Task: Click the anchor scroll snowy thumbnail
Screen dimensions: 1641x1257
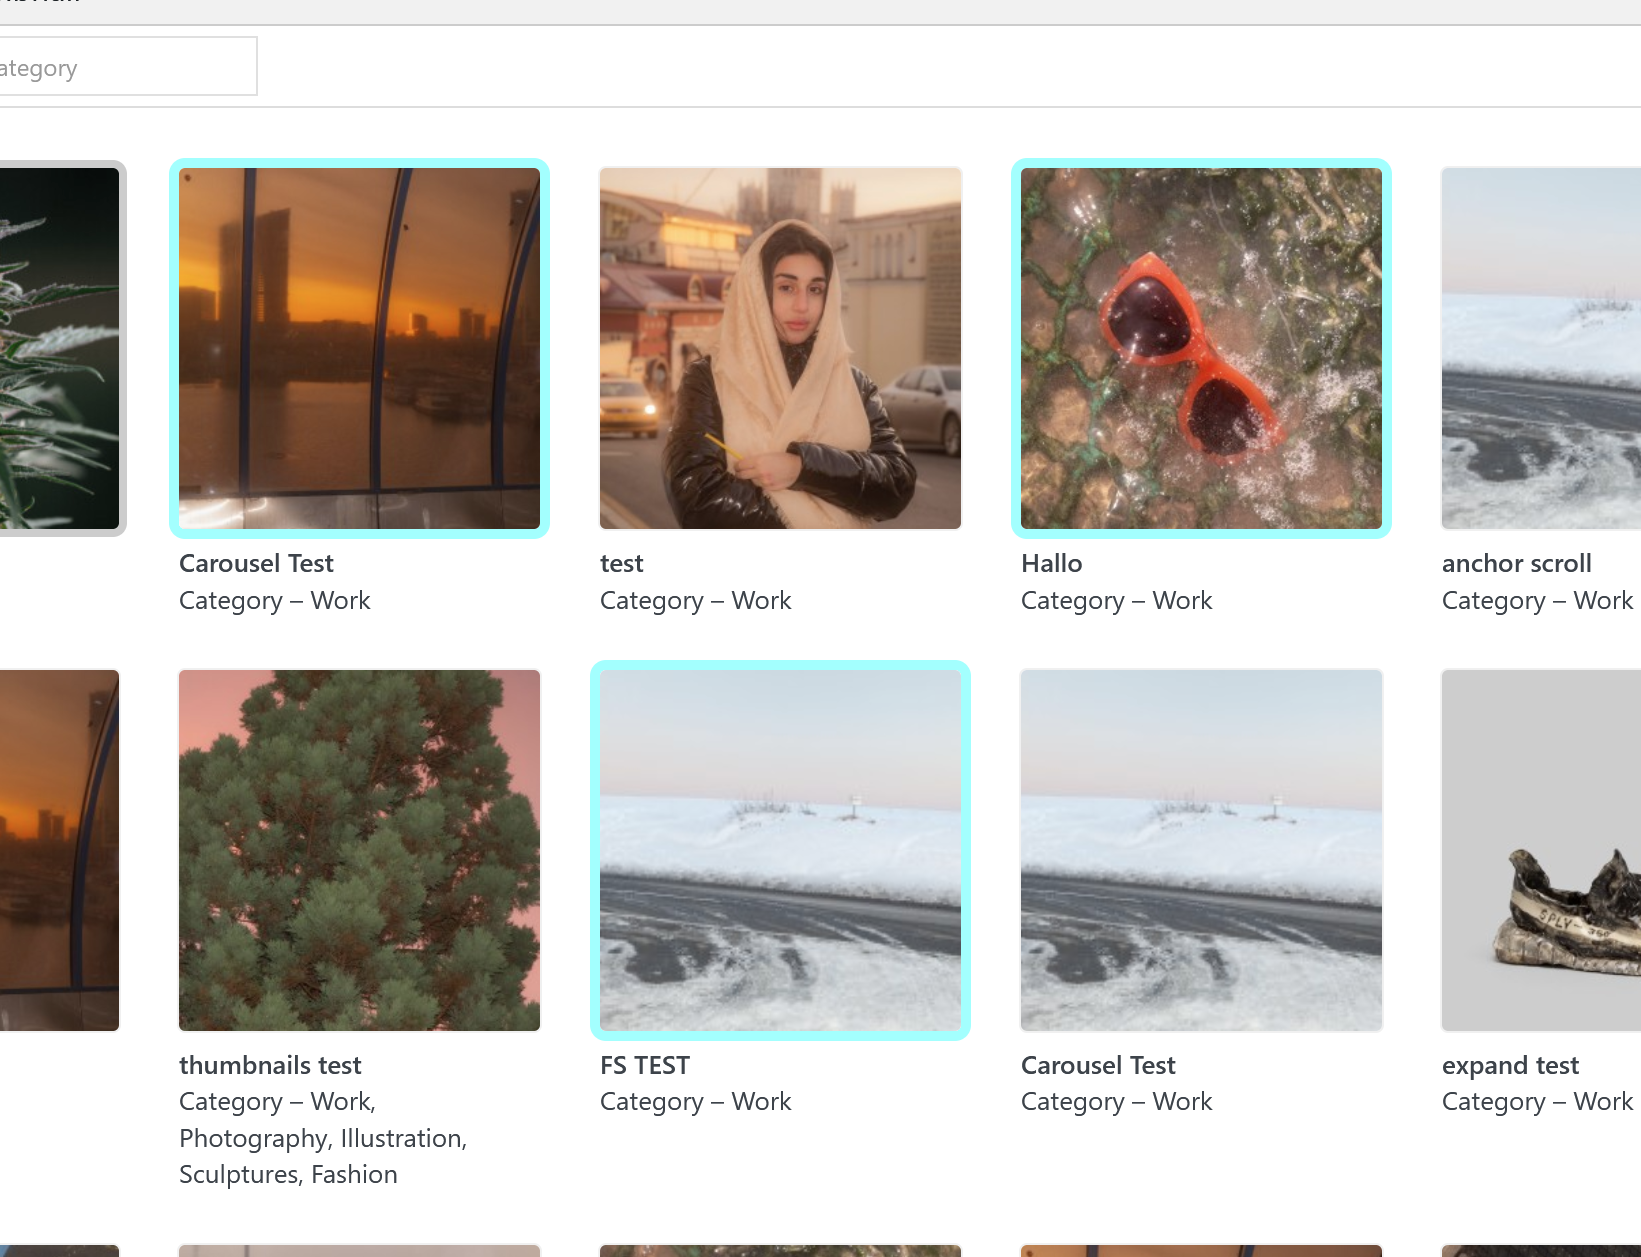Action: [x=1540, y=348]
